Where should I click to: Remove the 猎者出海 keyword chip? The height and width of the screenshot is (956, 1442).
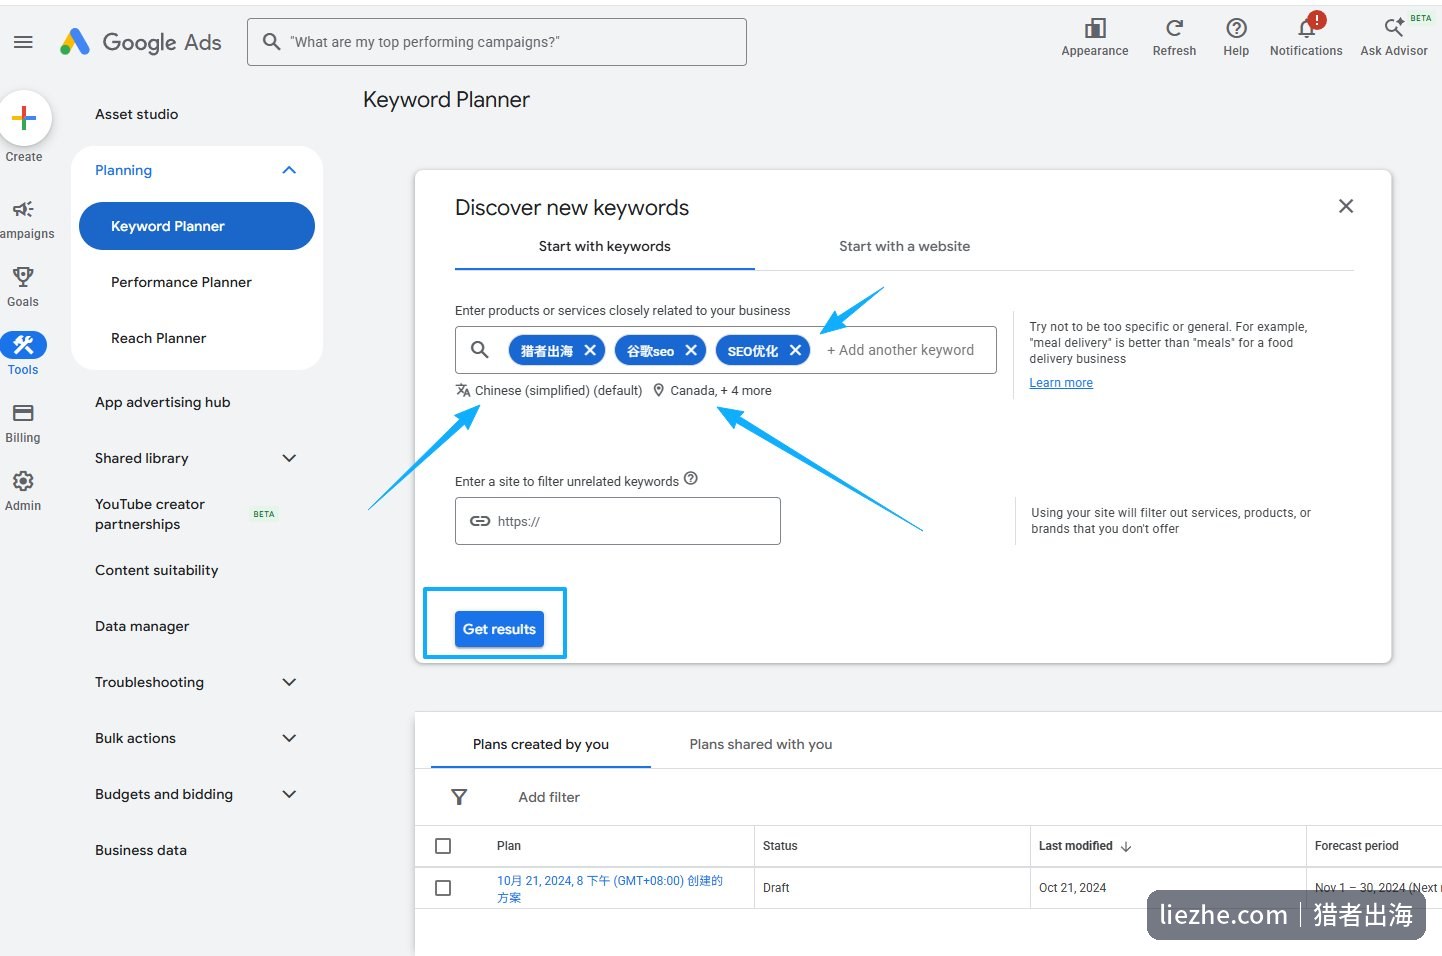(590, 350)
